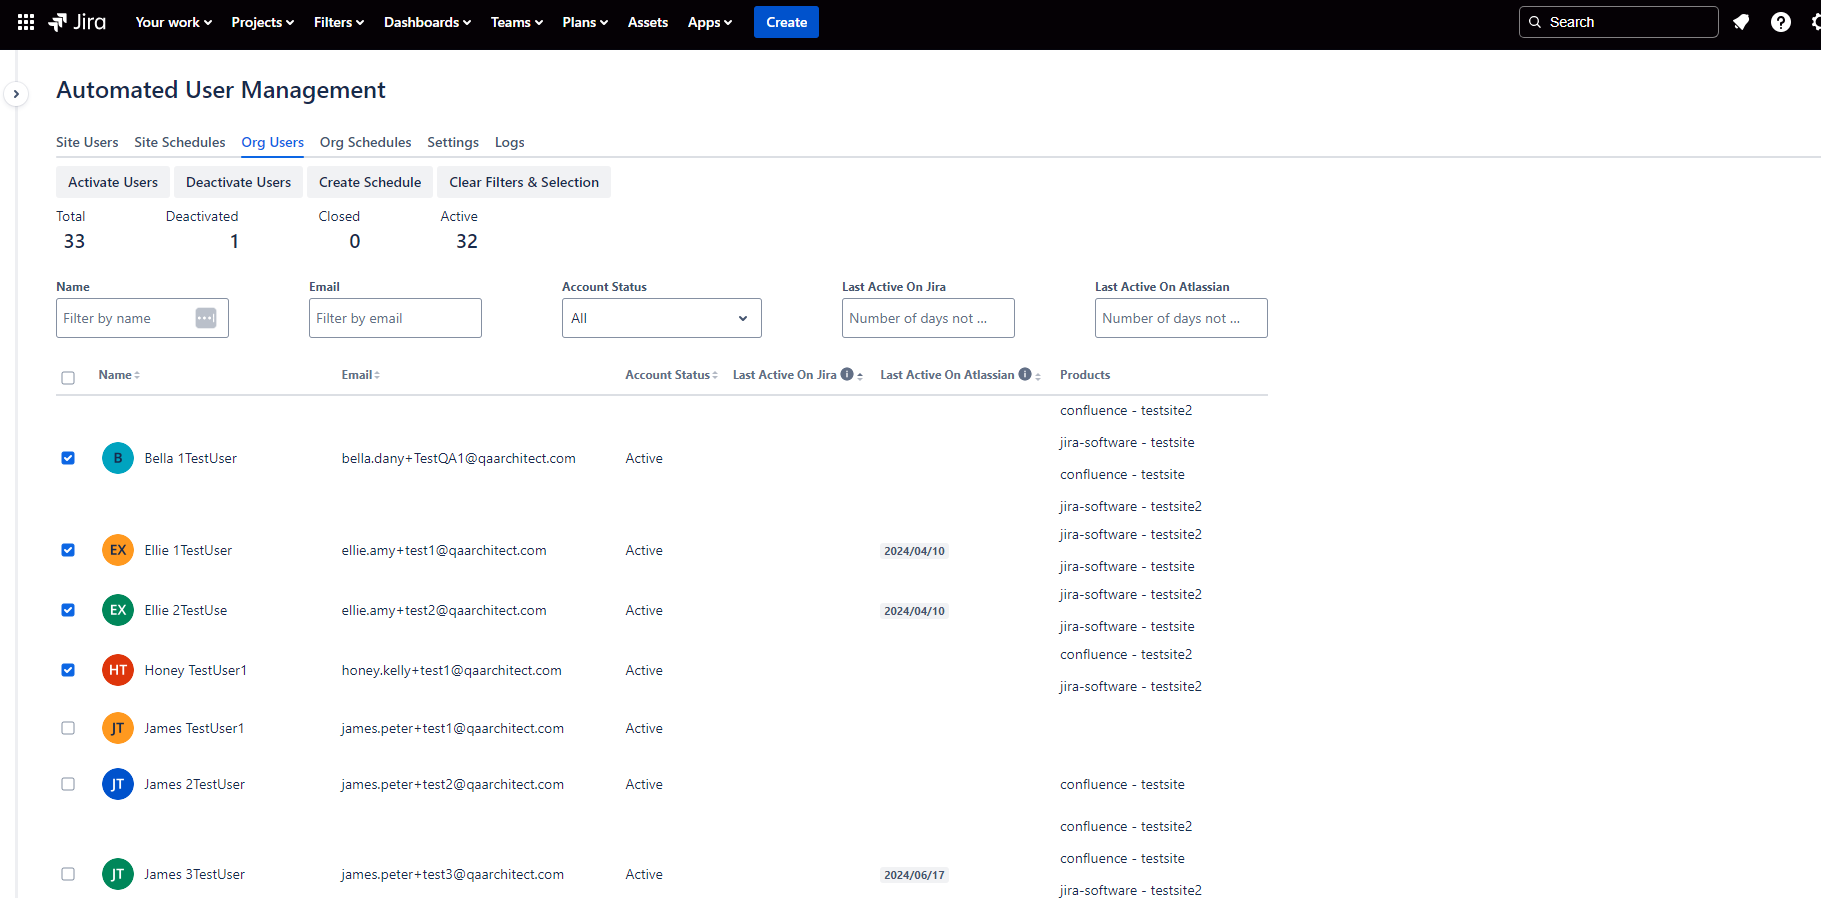This screenshot has height=898, width=1821.
Task: Select the Org Users tab
Action: (273, 142)
